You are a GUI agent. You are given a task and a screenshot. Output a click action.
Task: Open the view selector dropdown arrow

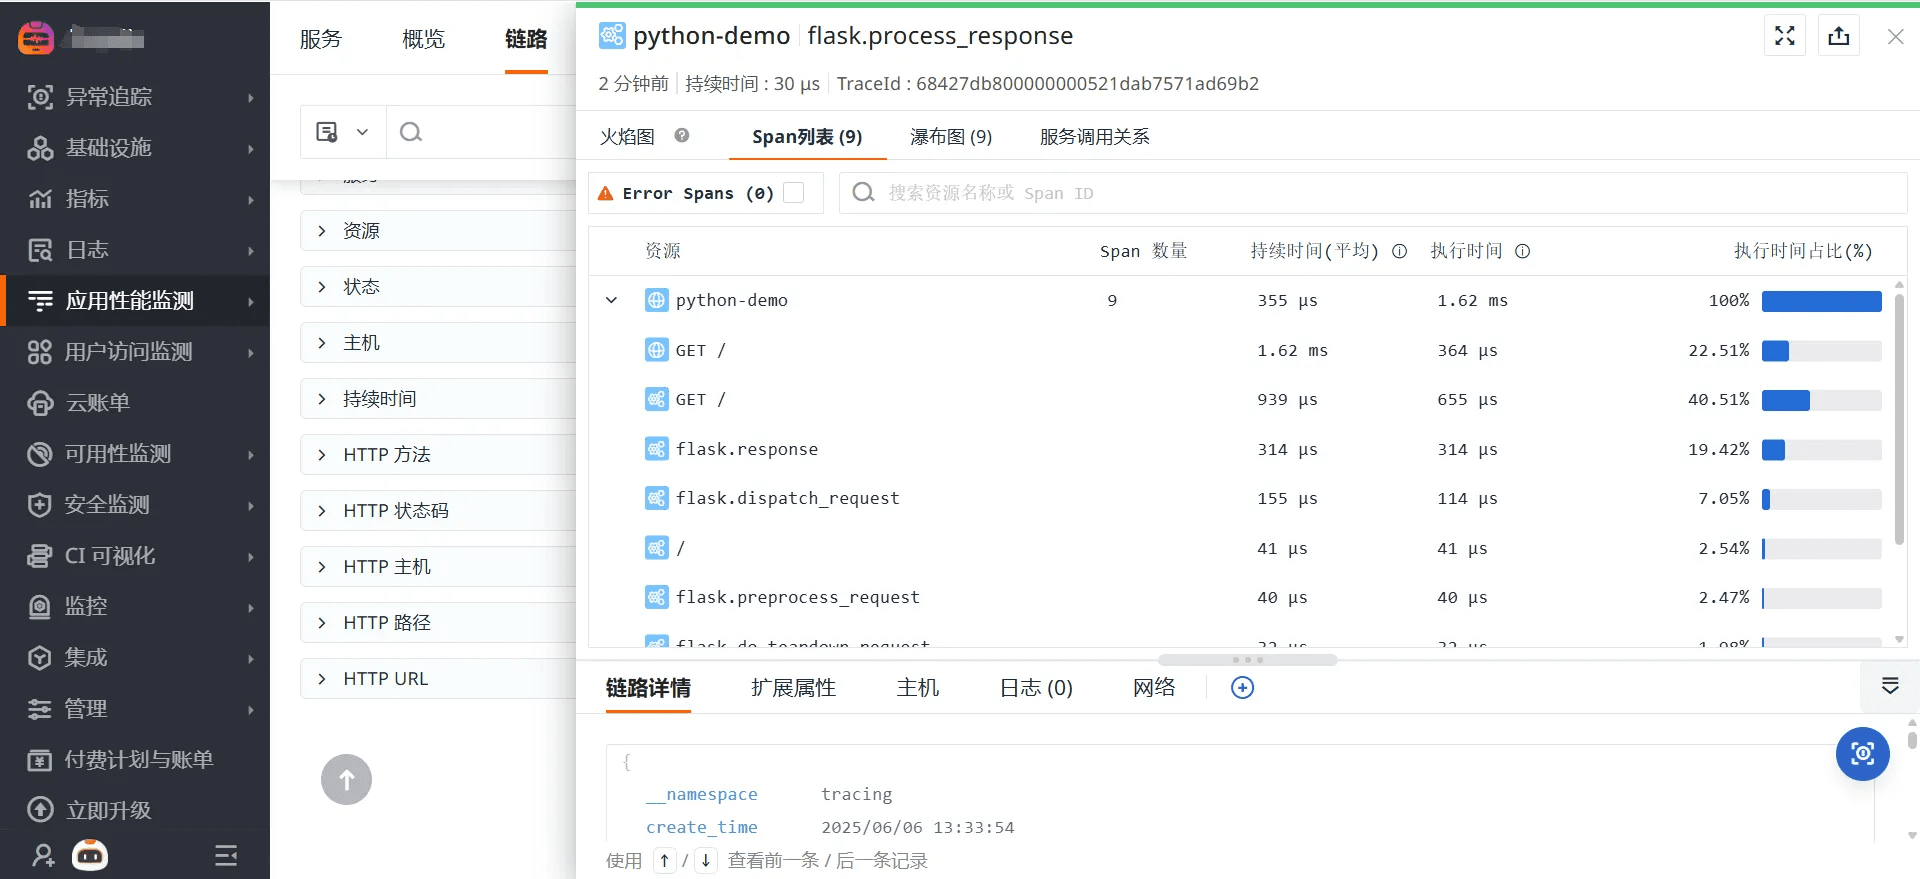(362, 132)
